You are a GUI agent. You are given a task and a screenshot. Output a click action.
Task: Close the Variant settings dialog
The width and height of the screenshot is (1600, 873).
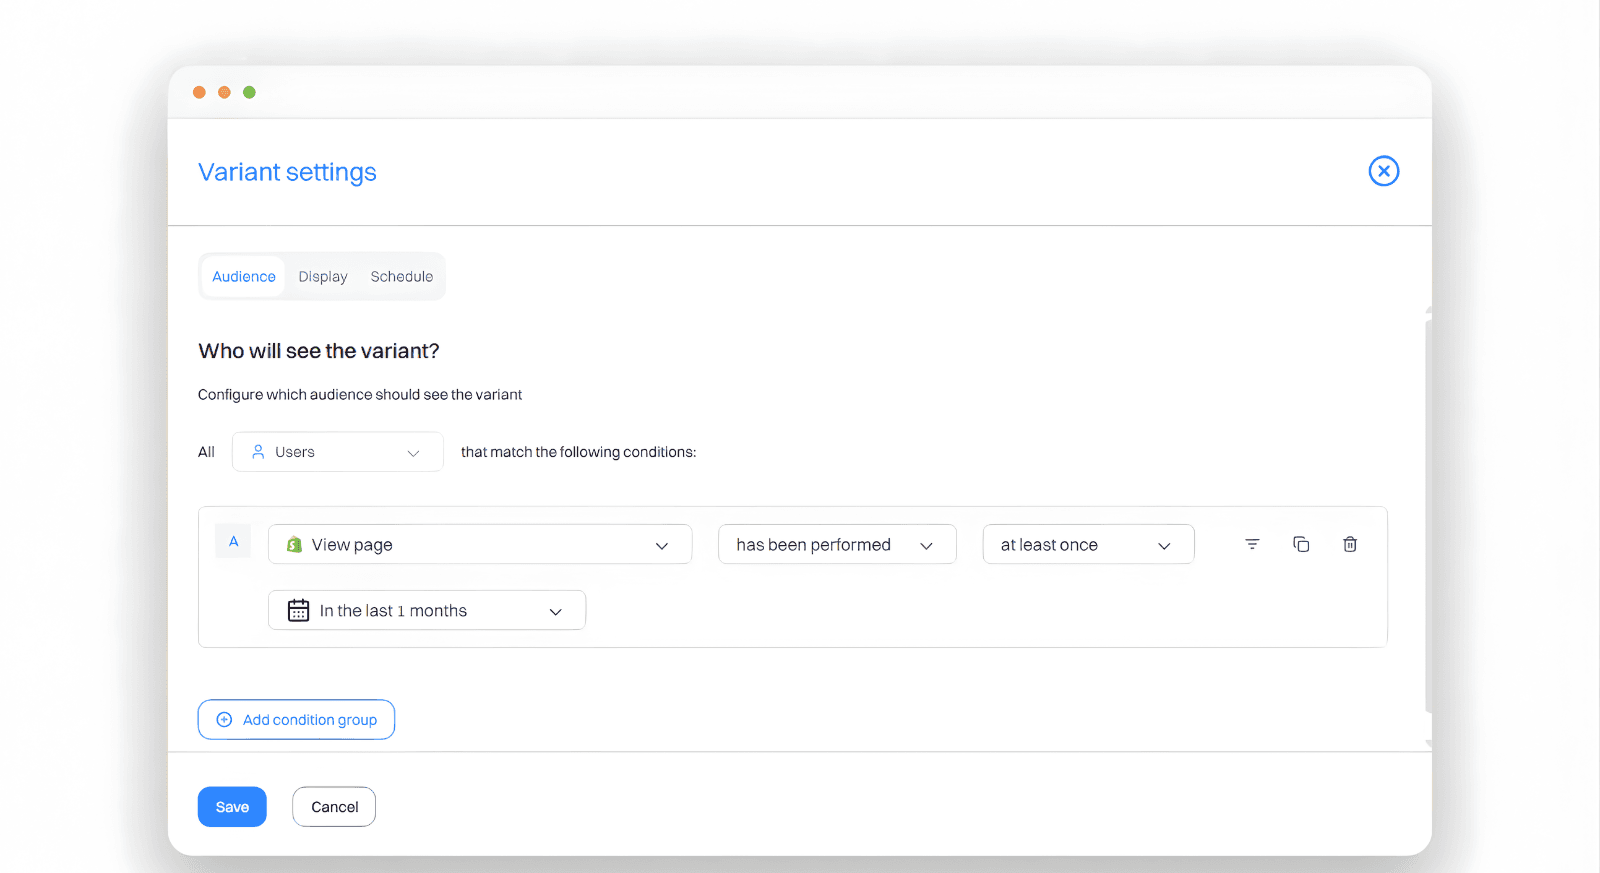[x=1383, y=171]
